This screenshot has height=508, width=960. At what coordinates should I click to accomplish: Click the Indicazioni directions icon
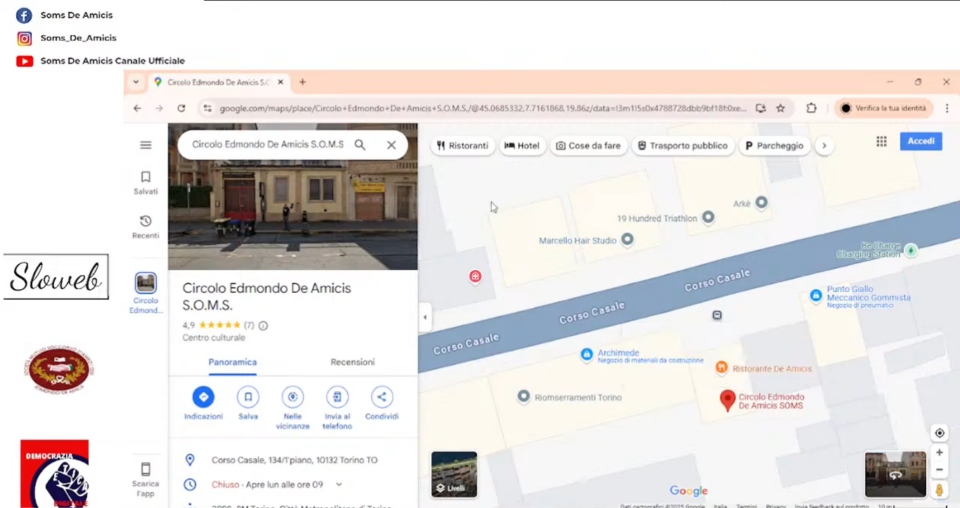pyautogui.click(x=203, y=397)
